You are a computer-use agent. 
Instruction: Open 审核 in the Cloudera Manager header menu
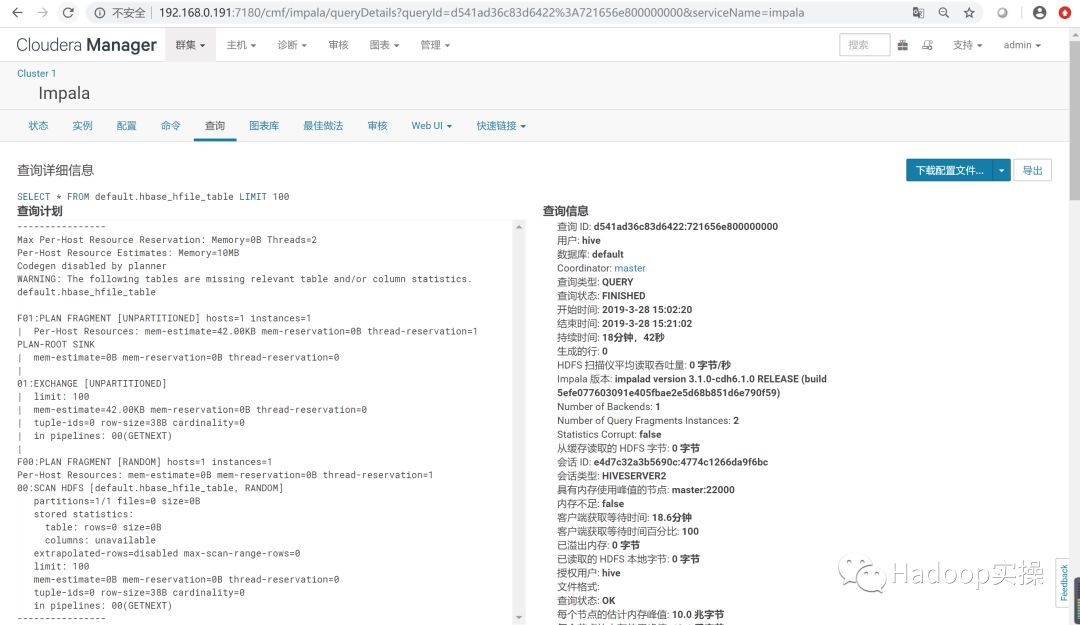338,45
